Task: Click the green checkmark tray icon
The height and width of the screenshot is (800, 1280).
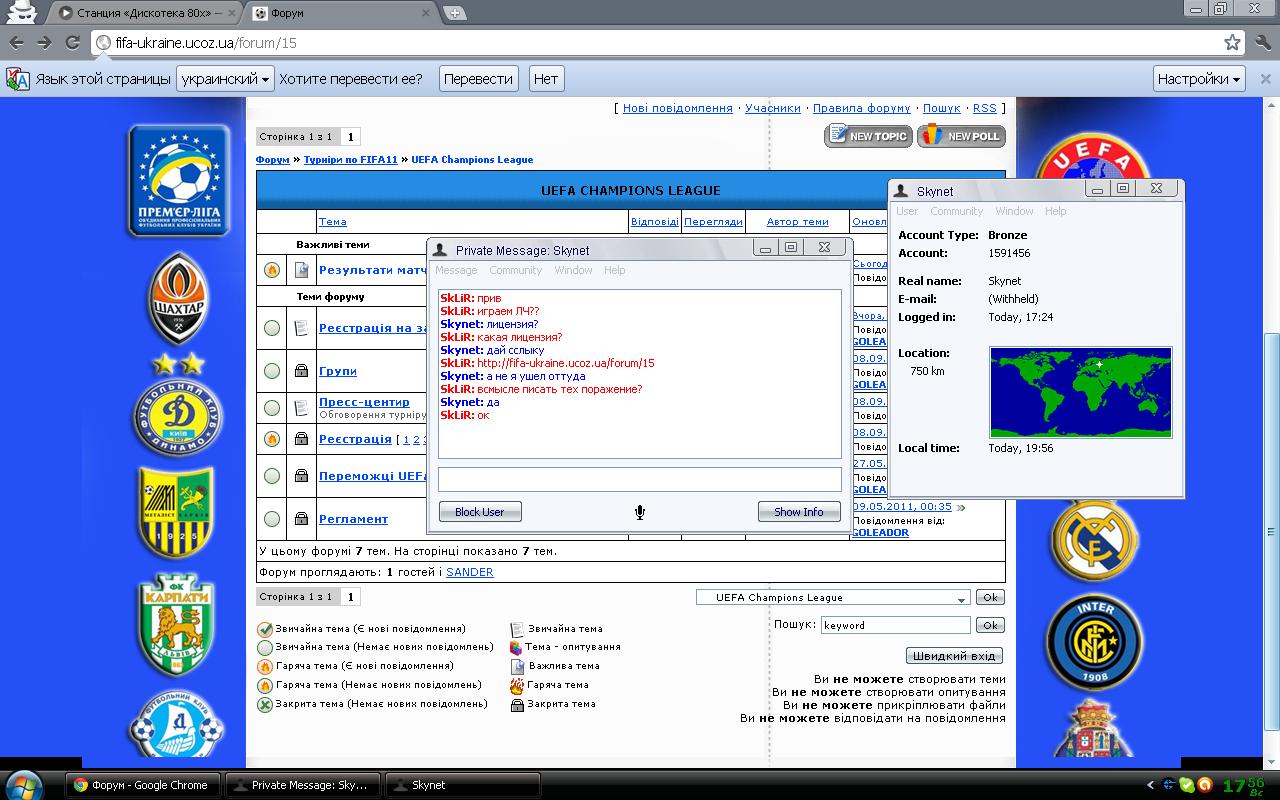Action: click(x=1187, y=785)
